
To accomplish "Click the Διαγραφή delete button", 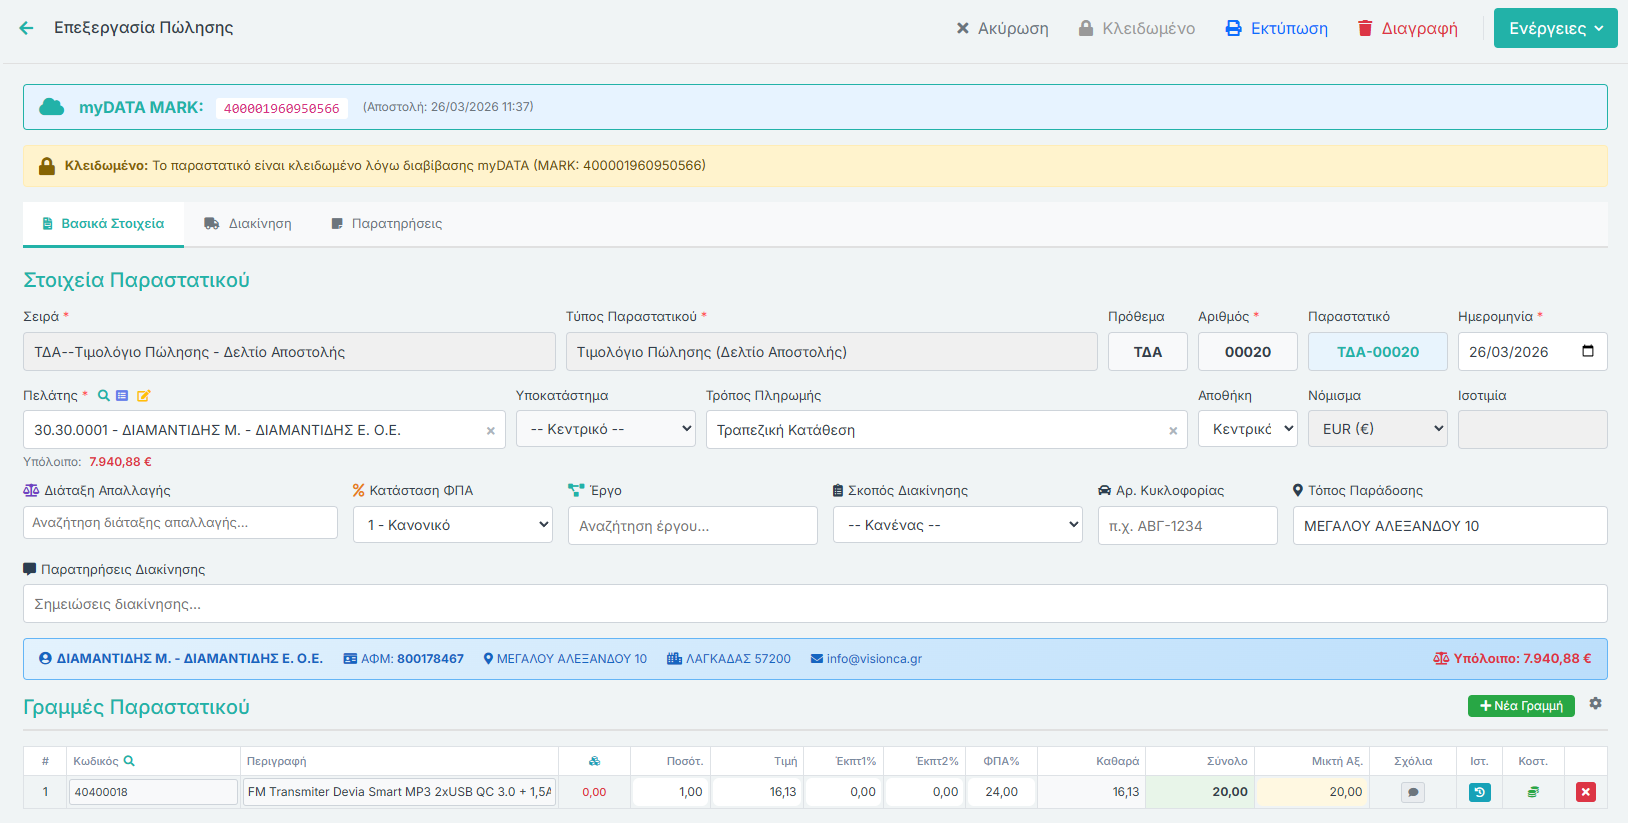I will [1408, 28].
